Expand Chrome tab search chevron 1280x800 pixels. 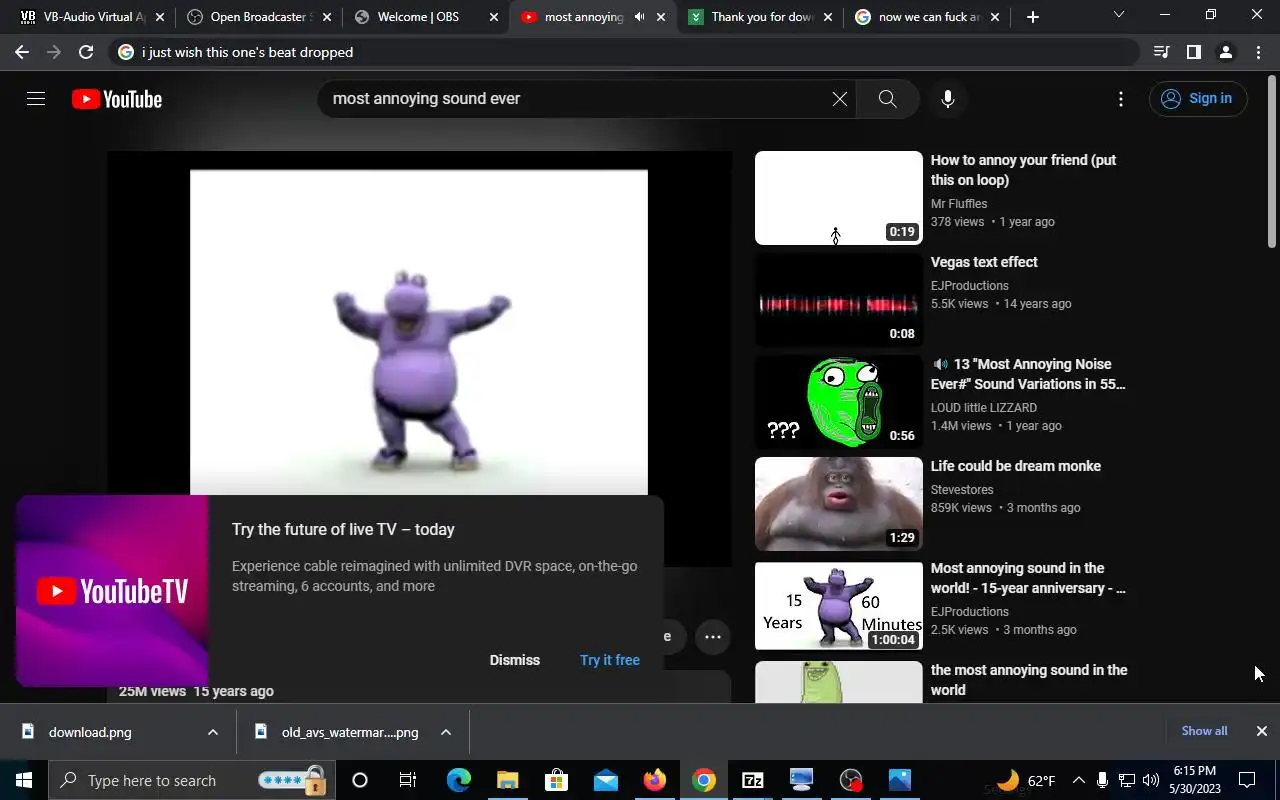1119,15
